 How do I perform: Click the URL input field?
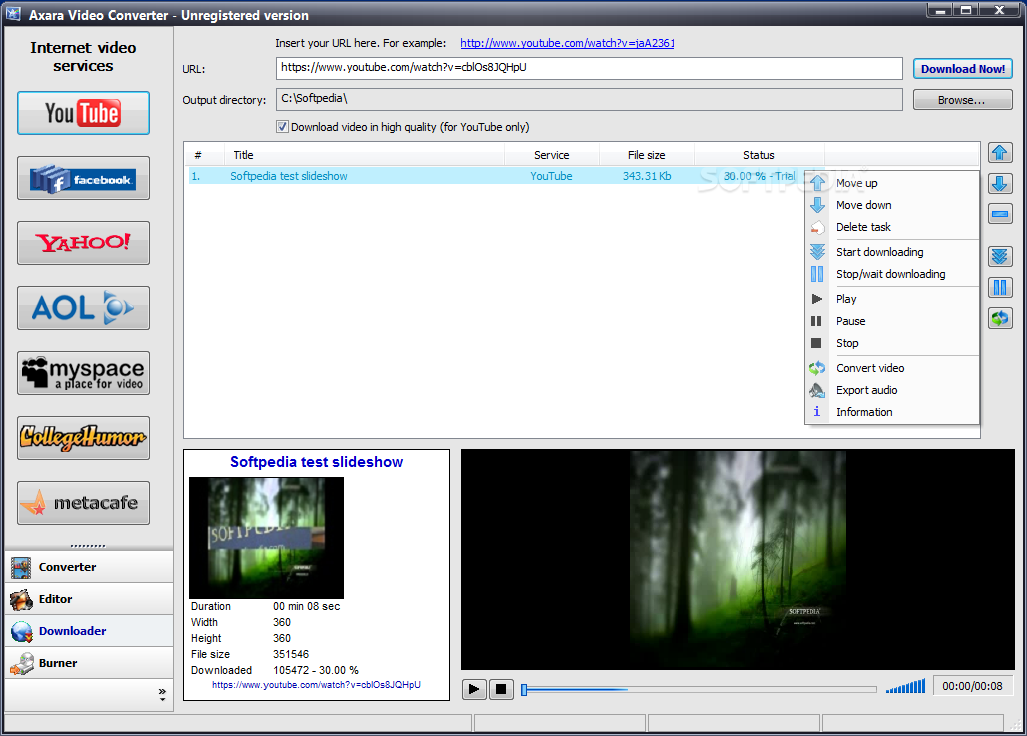point(589,68)
